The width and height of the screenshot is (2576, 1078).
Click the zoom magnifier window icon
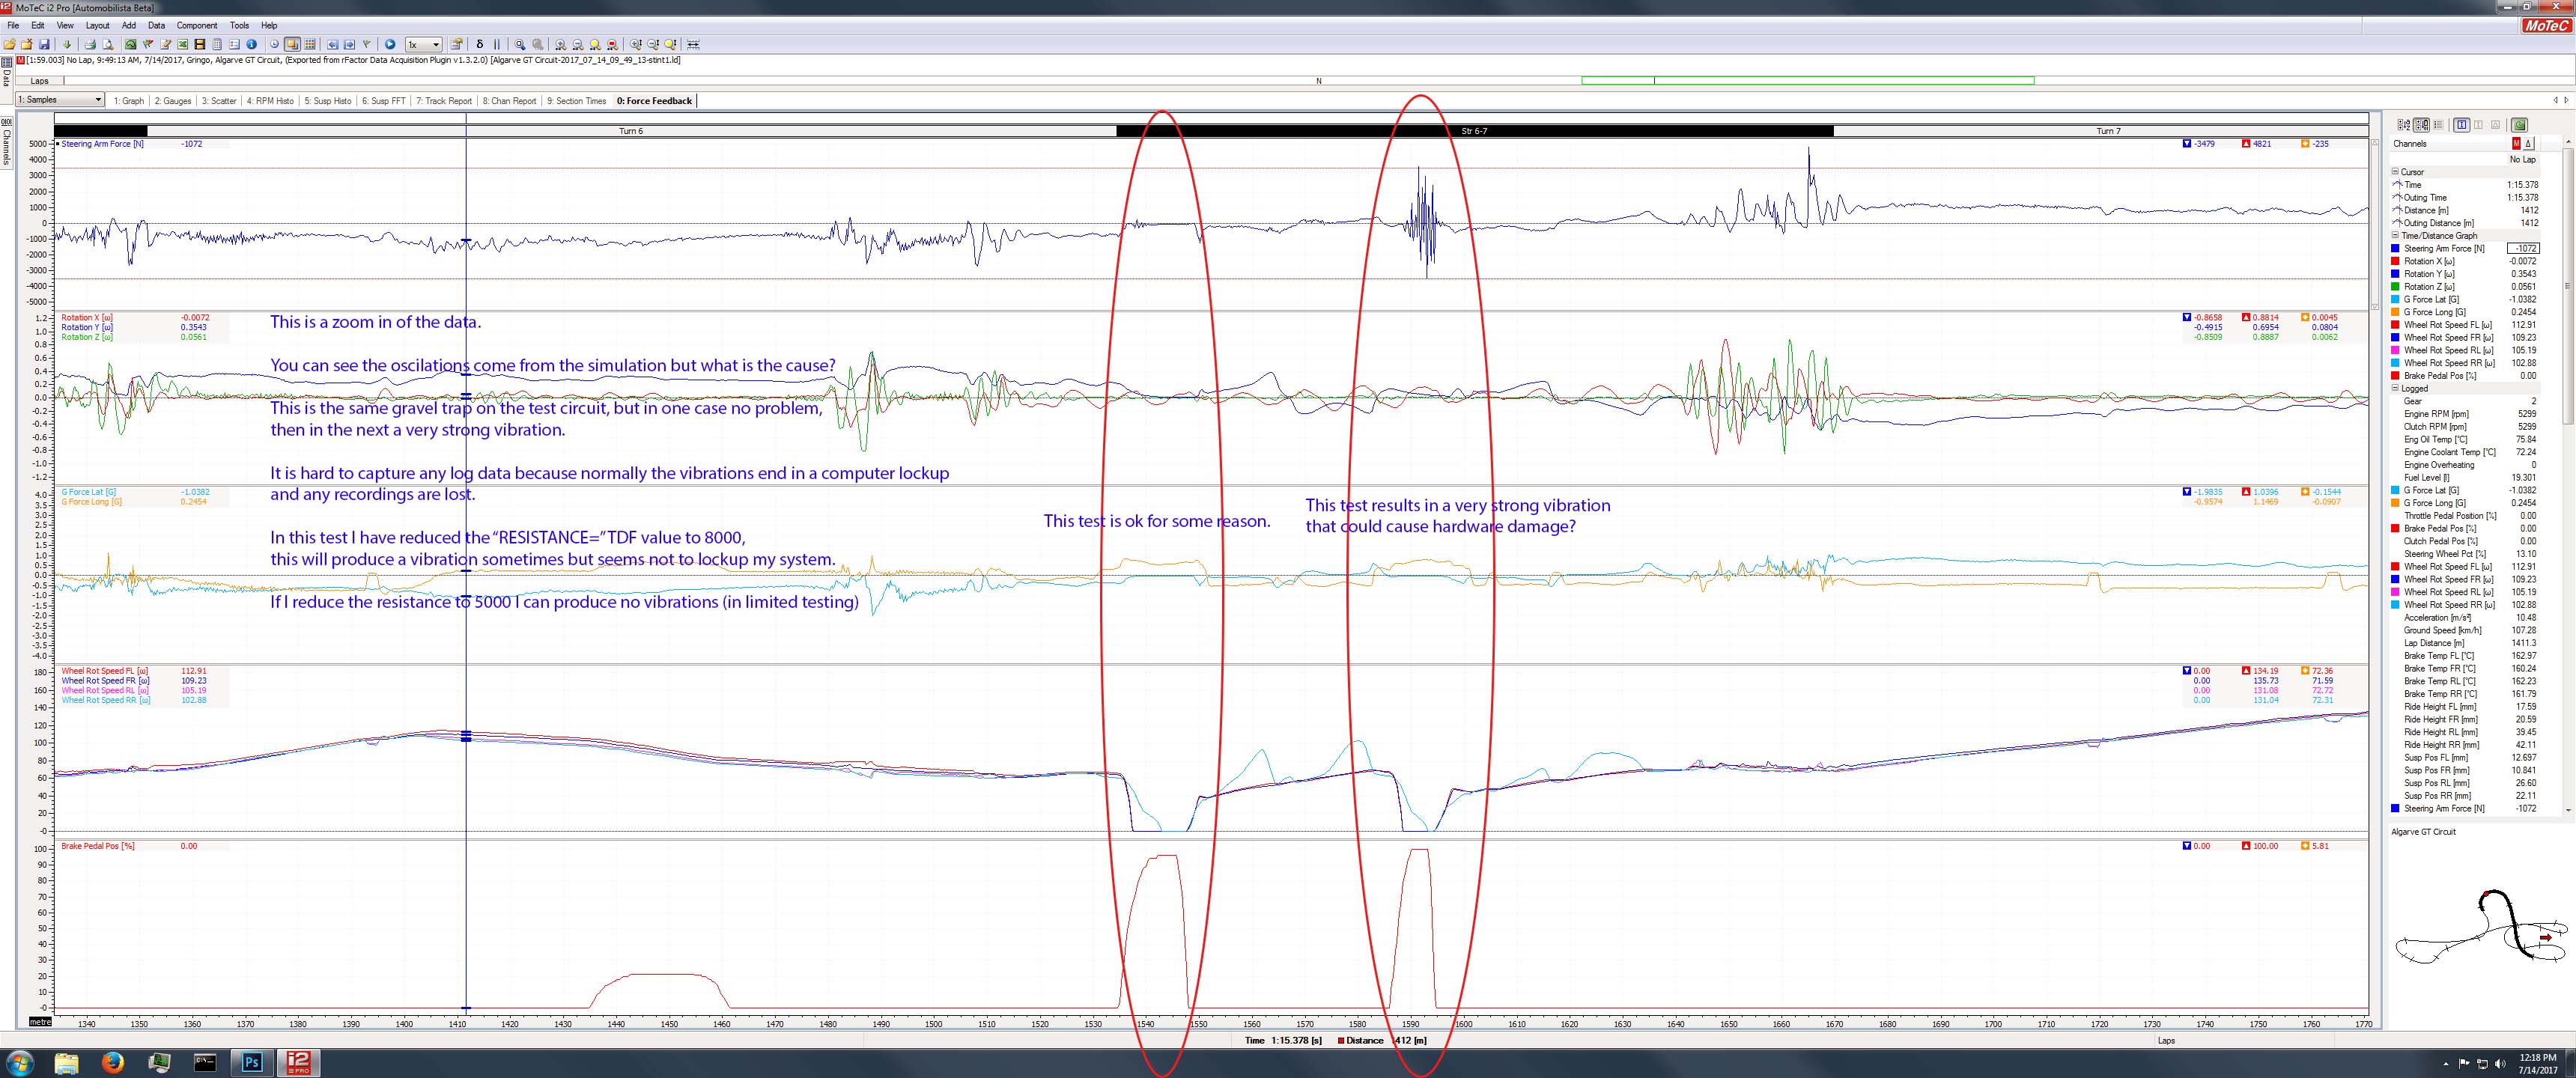tap(520, 44)
